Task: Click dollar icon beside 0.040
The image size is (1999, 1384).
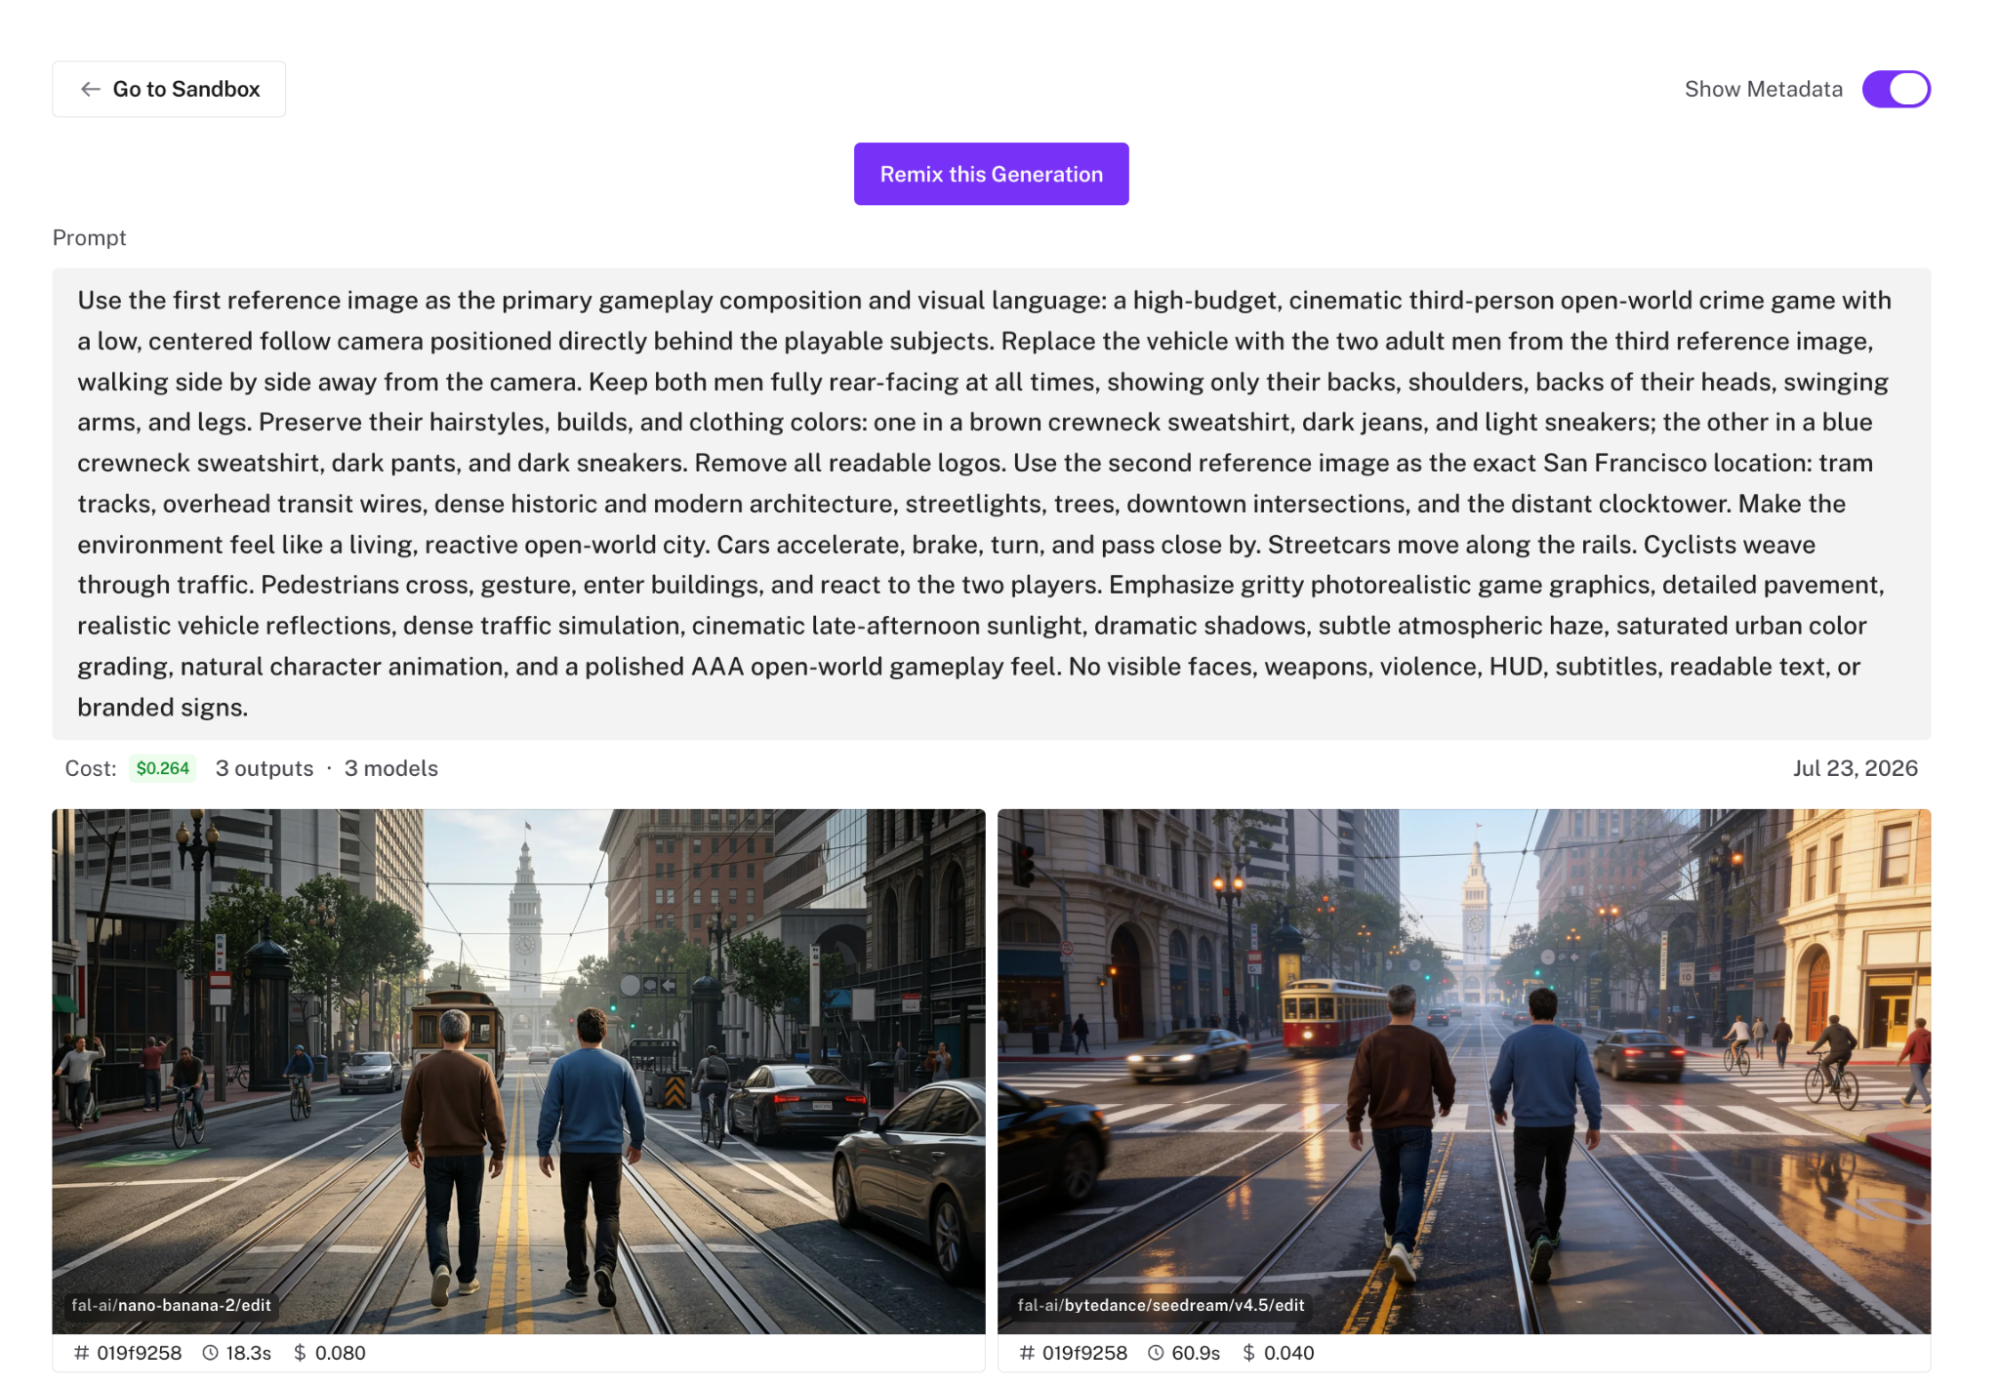Action: tap(1248, 1352)
